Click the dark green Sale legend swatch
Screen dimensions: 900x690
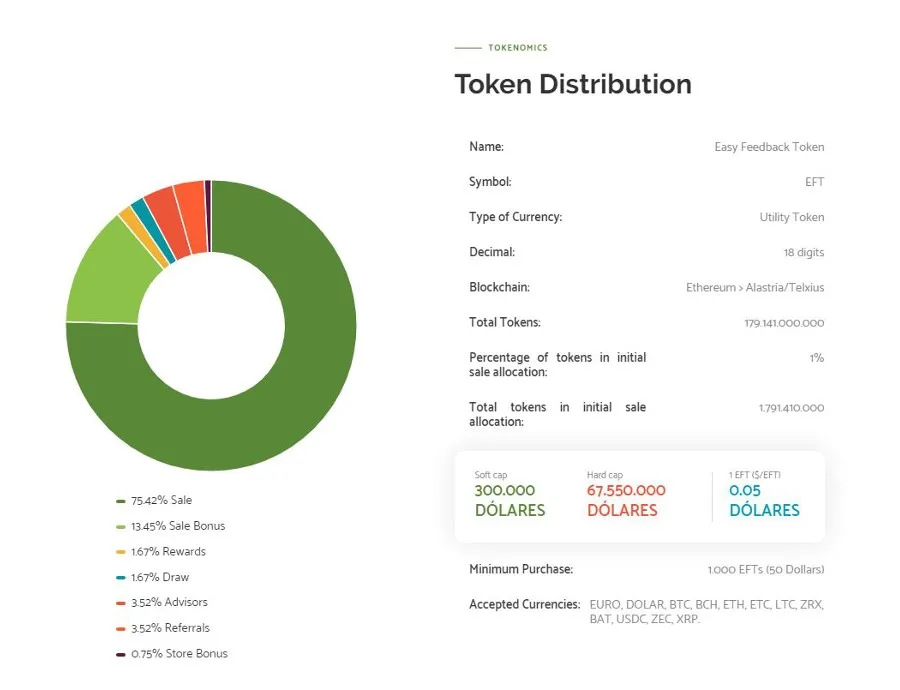pos(121,501)
